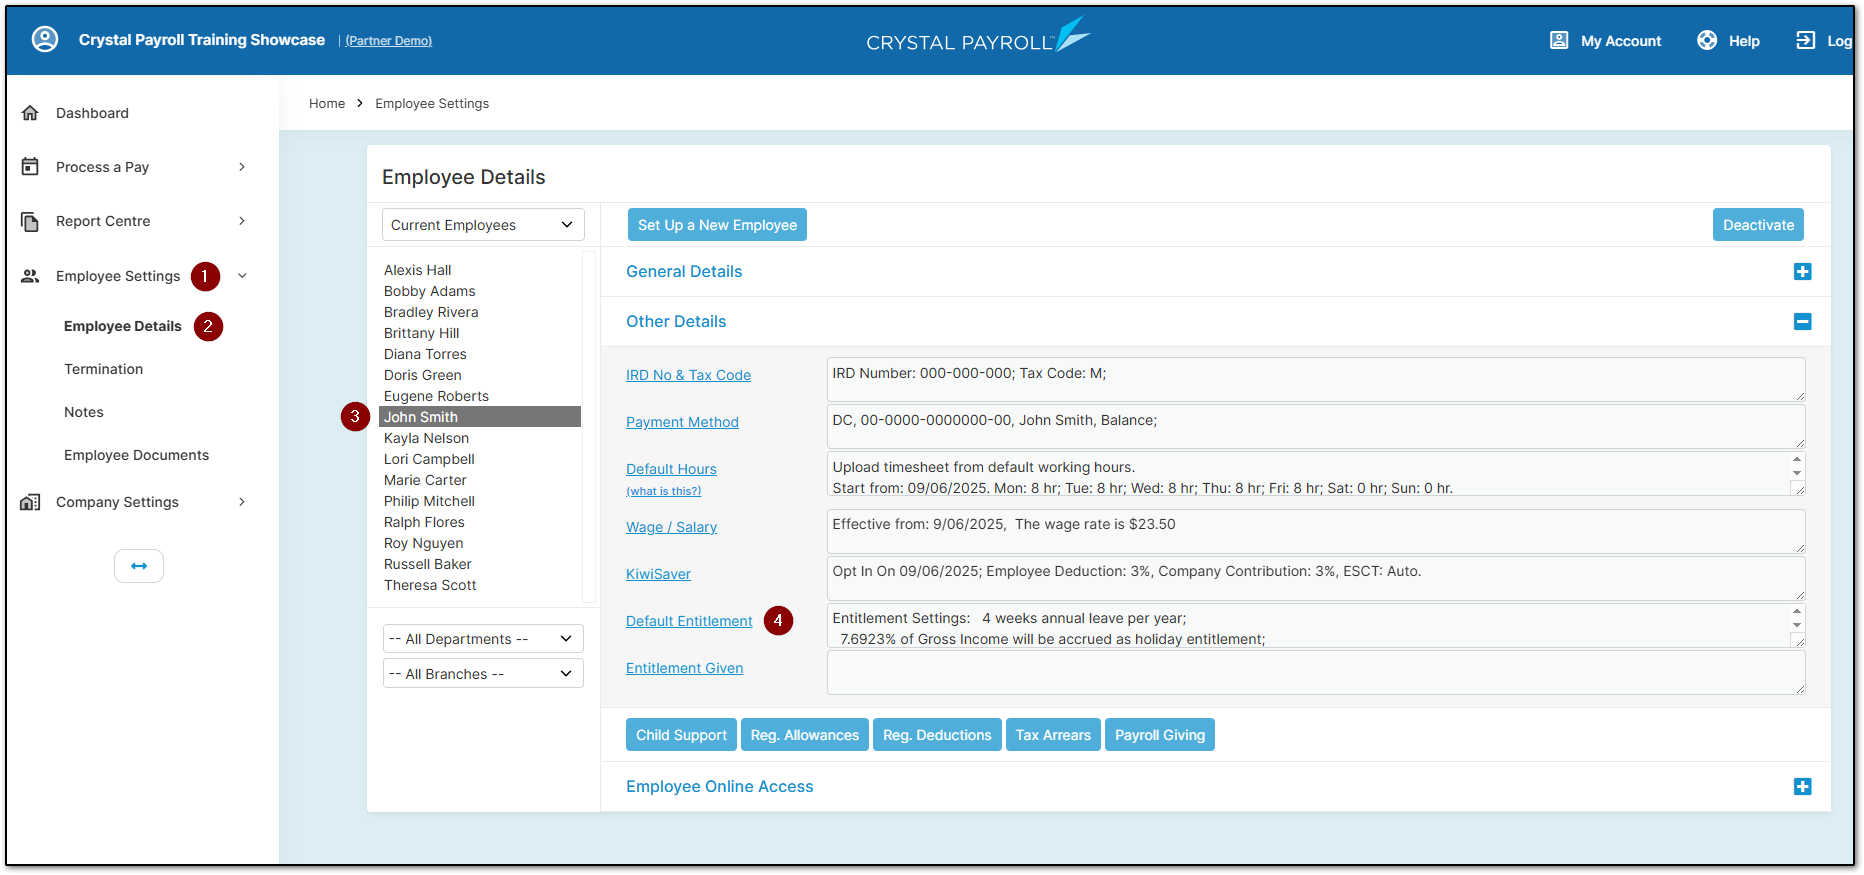Viewport: 1864px width, 875px height.
Task: Click the Deactivate button
Action: tap(1758, 225)
